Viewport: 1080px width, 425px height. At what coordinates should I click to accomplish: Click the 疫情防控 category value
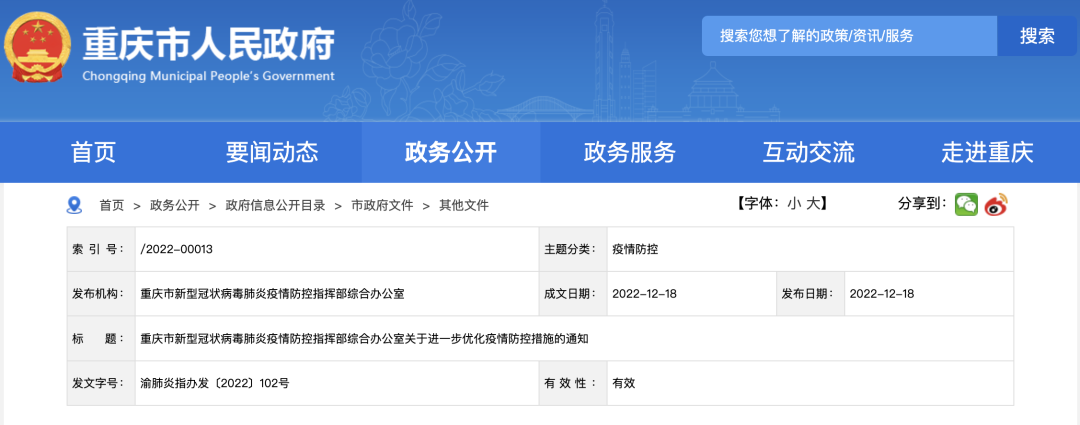tap(635, 249)
